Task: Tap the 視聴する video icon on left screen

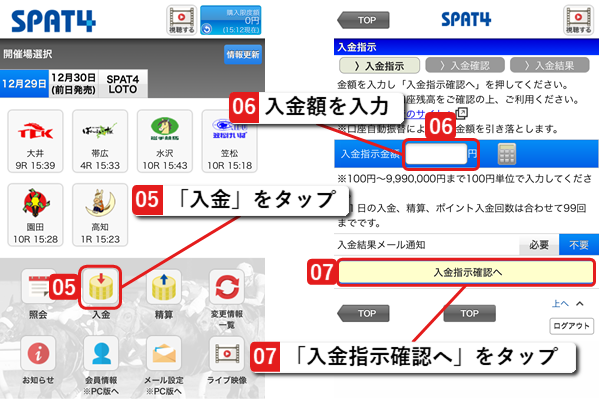Action: (181, 20)
